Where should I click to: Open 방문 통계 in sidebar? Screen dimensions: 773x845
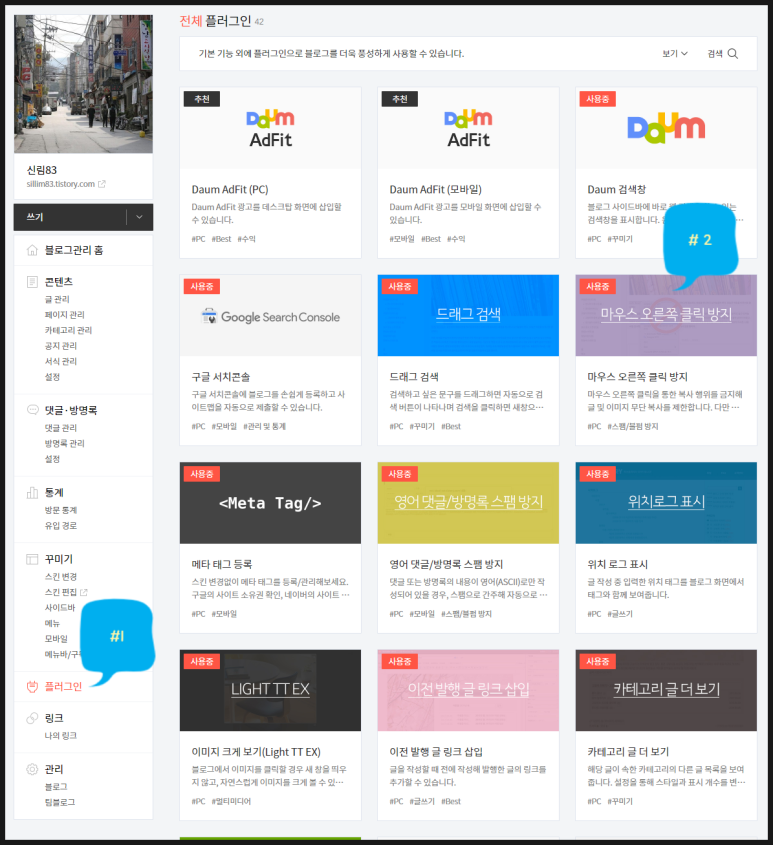tap(61, 510)
